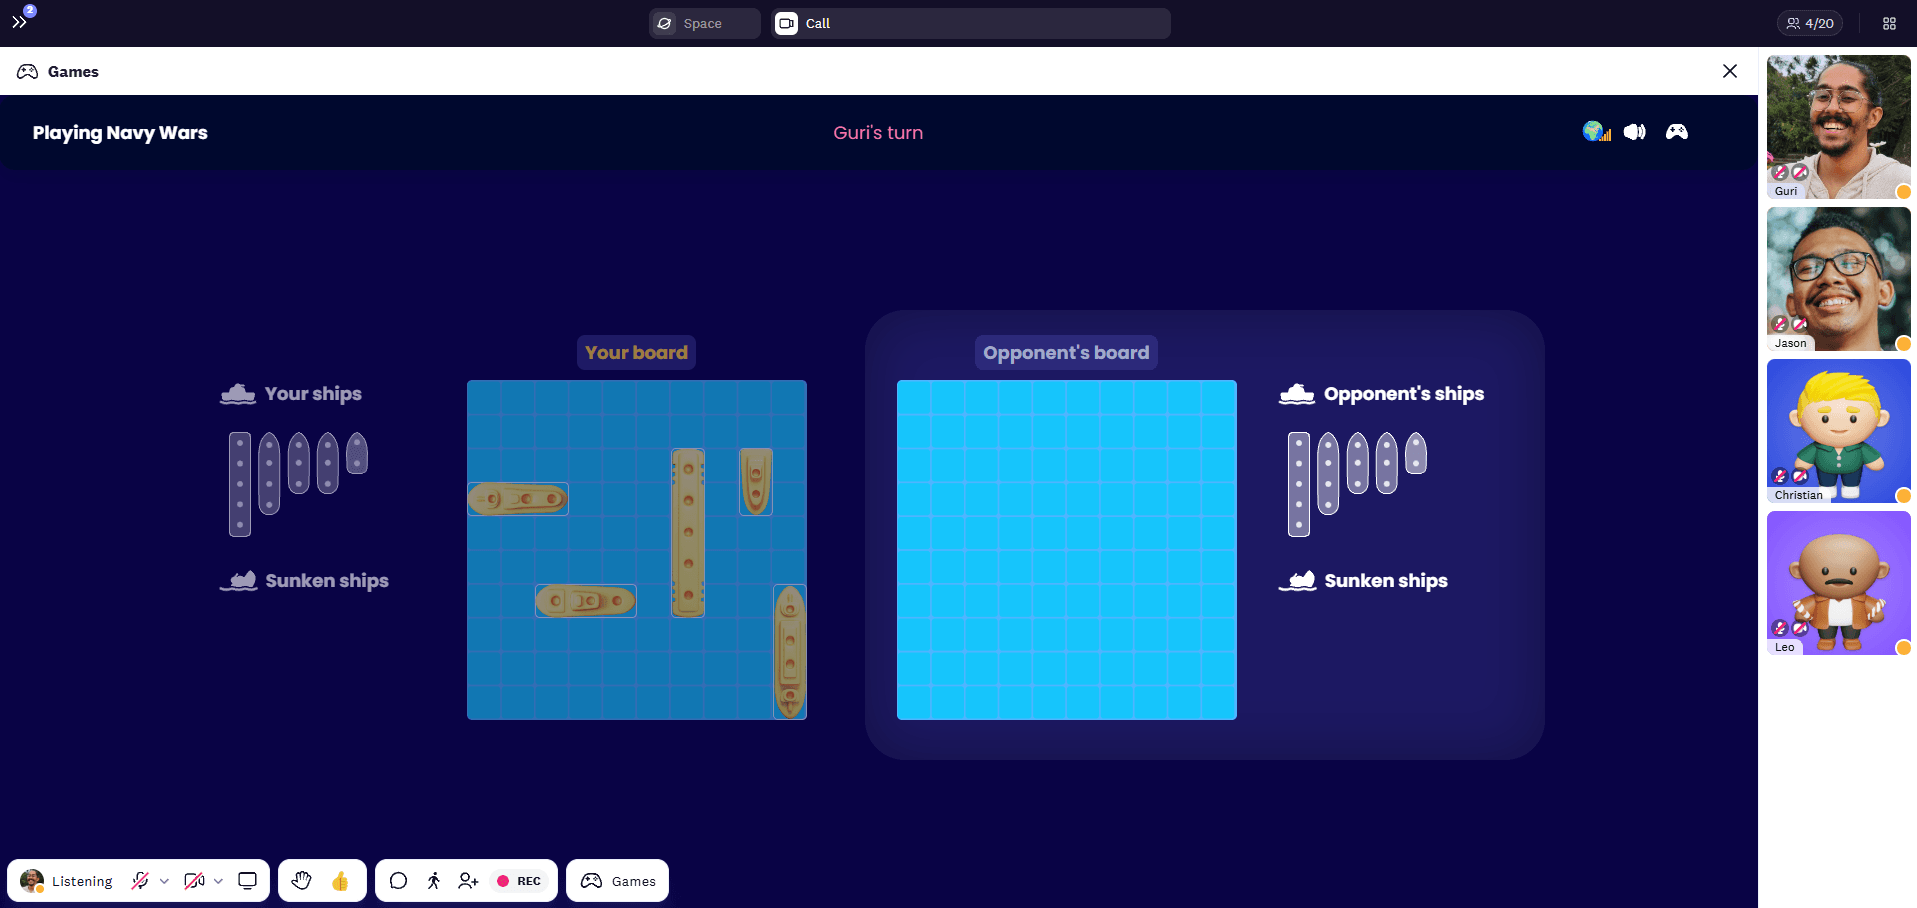Click the Games button in bottom toolbar
The height and width of the screenshot is (908, 1917).
coord(618,881)
